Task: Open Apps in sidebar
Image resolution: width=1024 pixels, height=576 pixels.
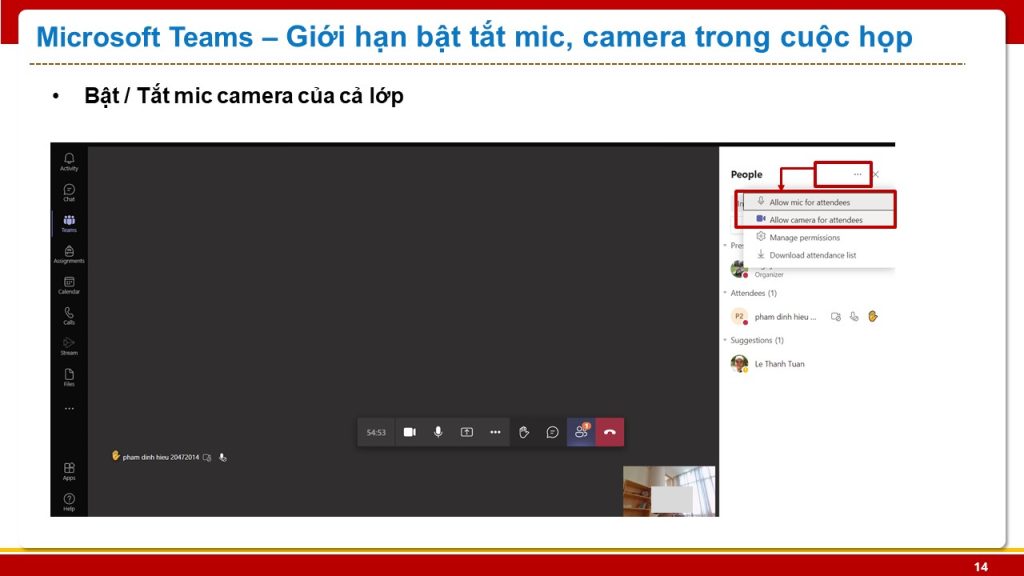Action: point(69,471)
